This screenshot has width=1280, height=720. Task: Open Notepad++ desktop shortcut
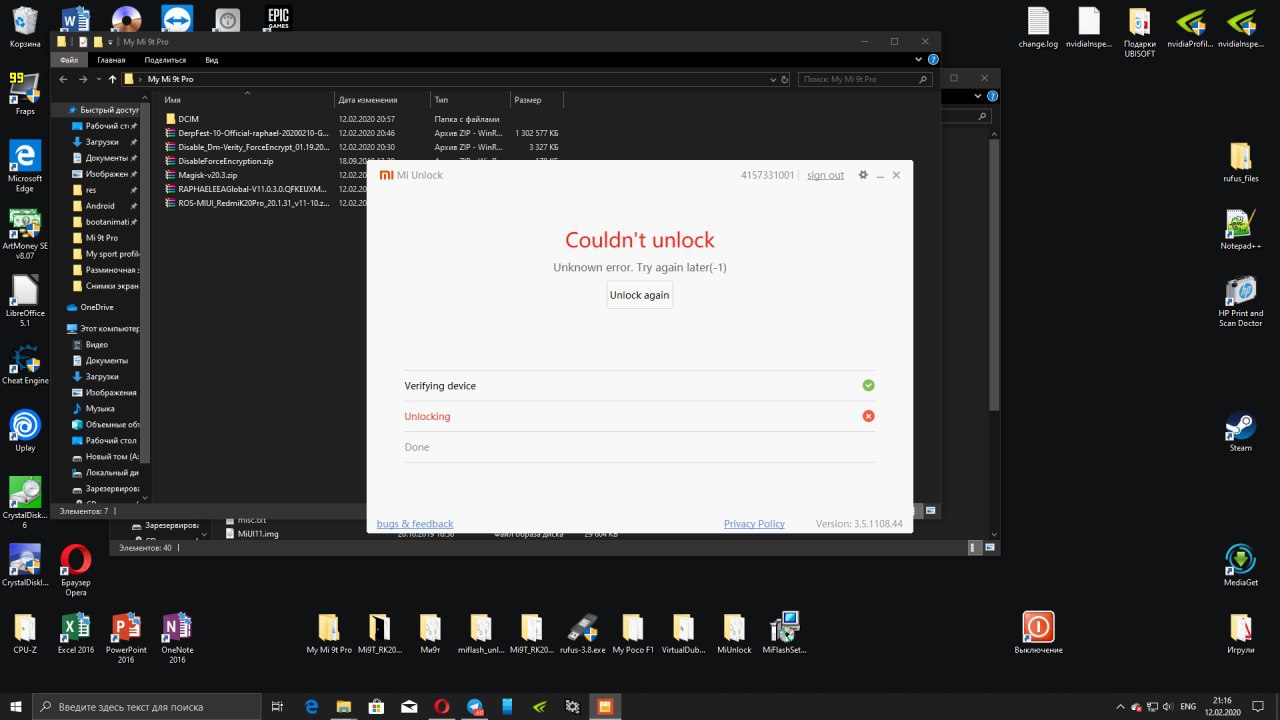click(x=1240, y=229)
